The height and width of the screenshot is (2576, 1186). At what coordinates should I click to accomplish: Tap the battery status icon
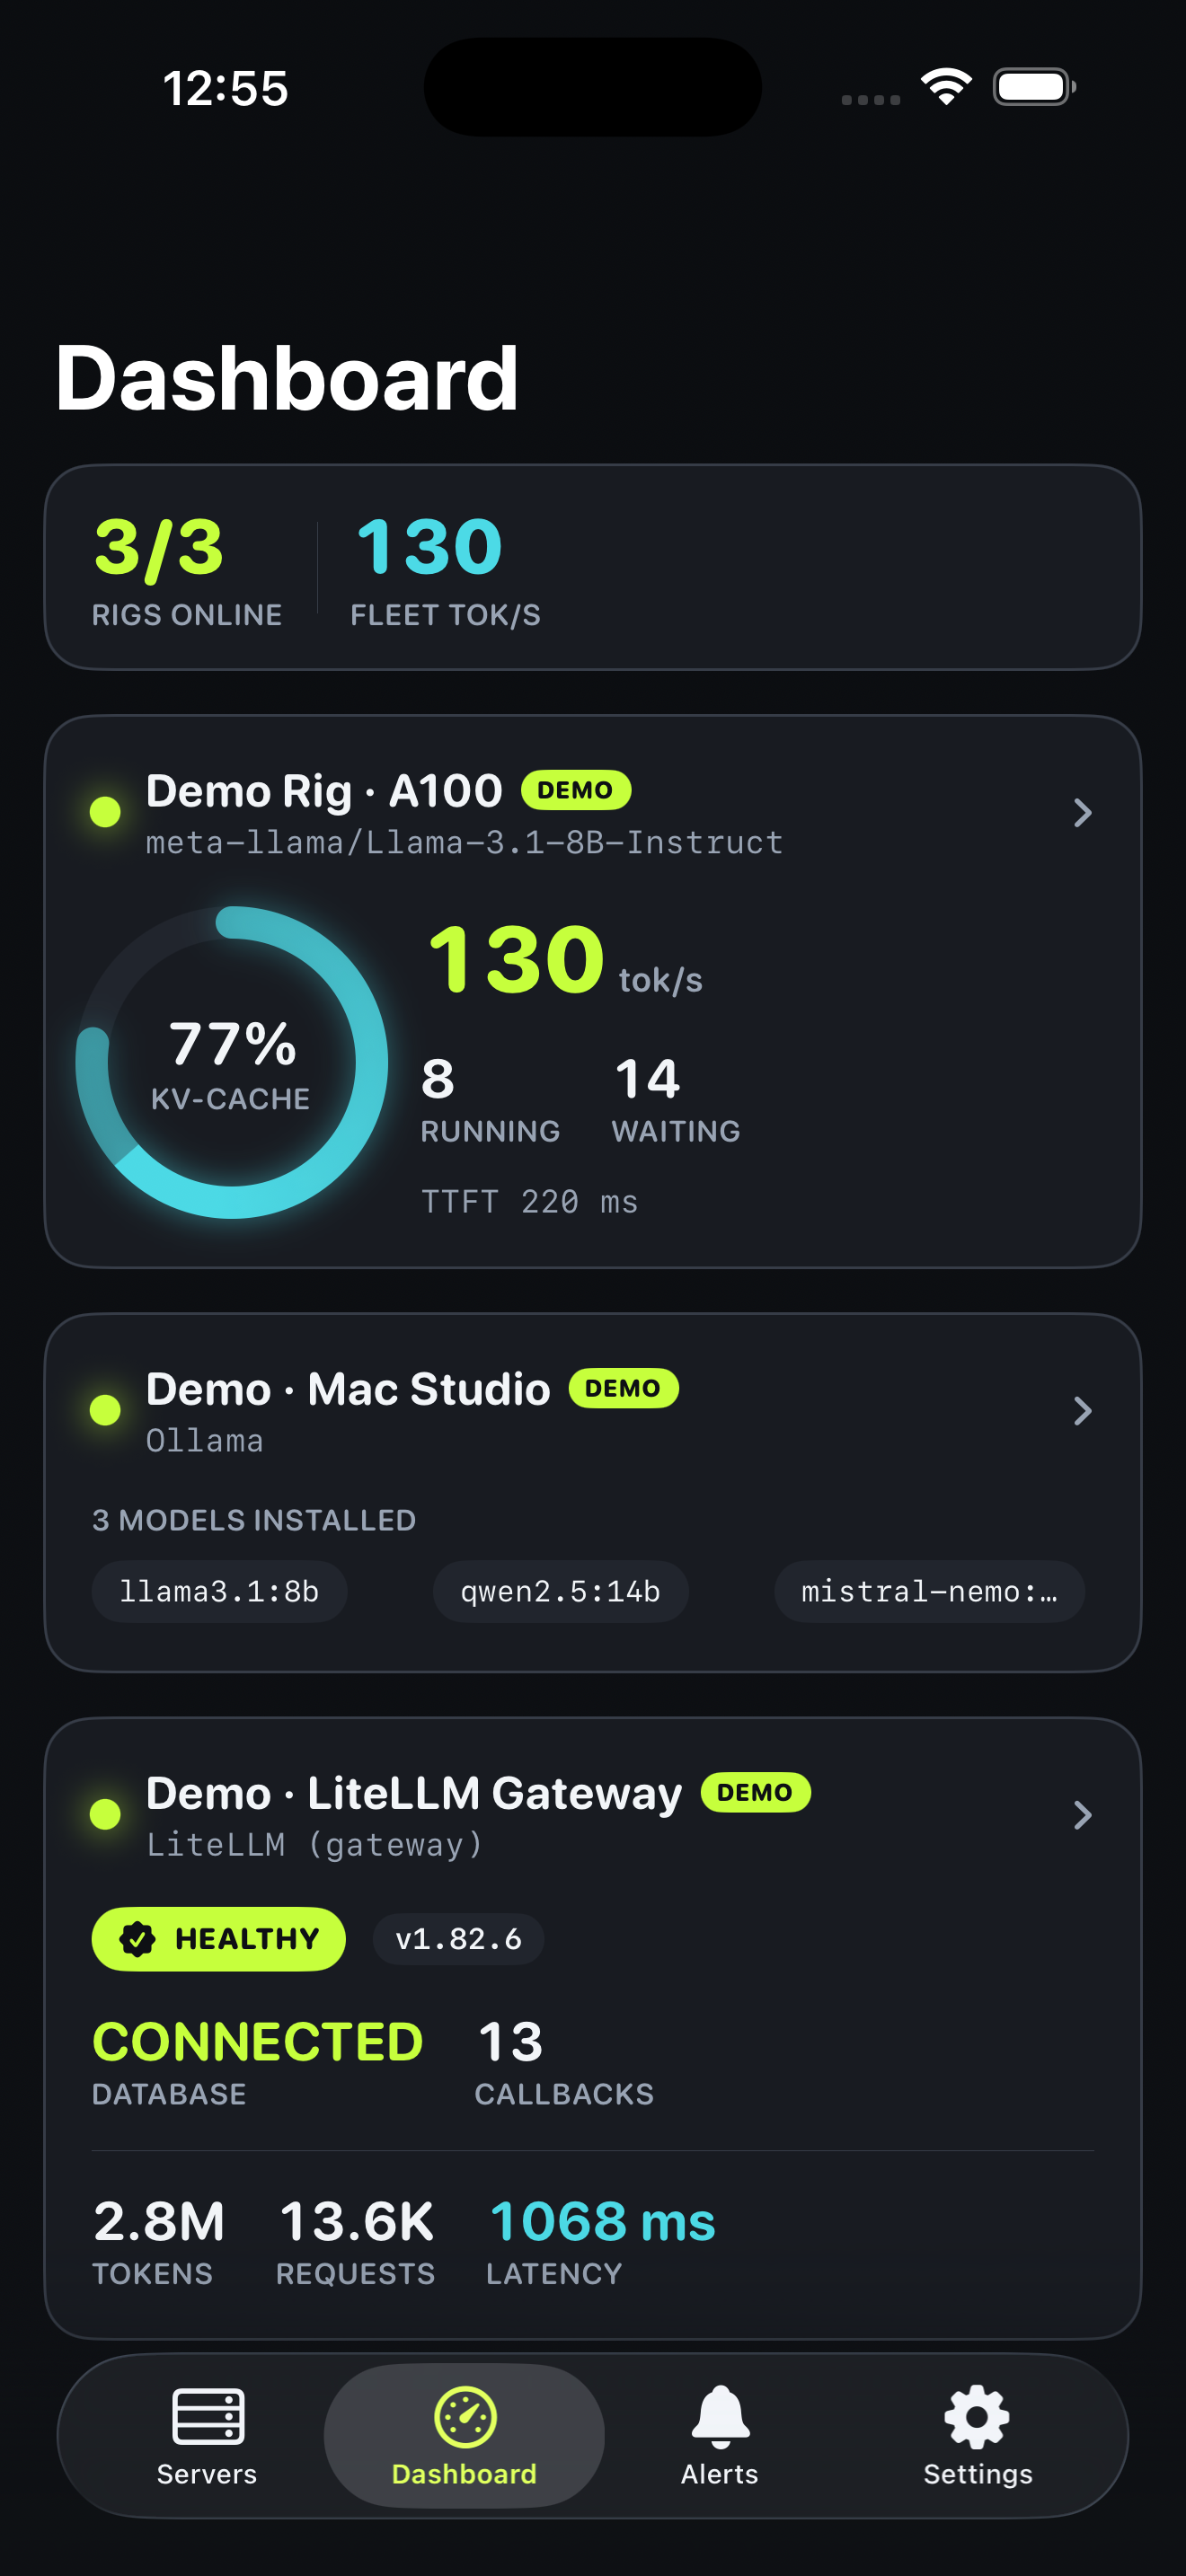click(x=1034, y=87)
